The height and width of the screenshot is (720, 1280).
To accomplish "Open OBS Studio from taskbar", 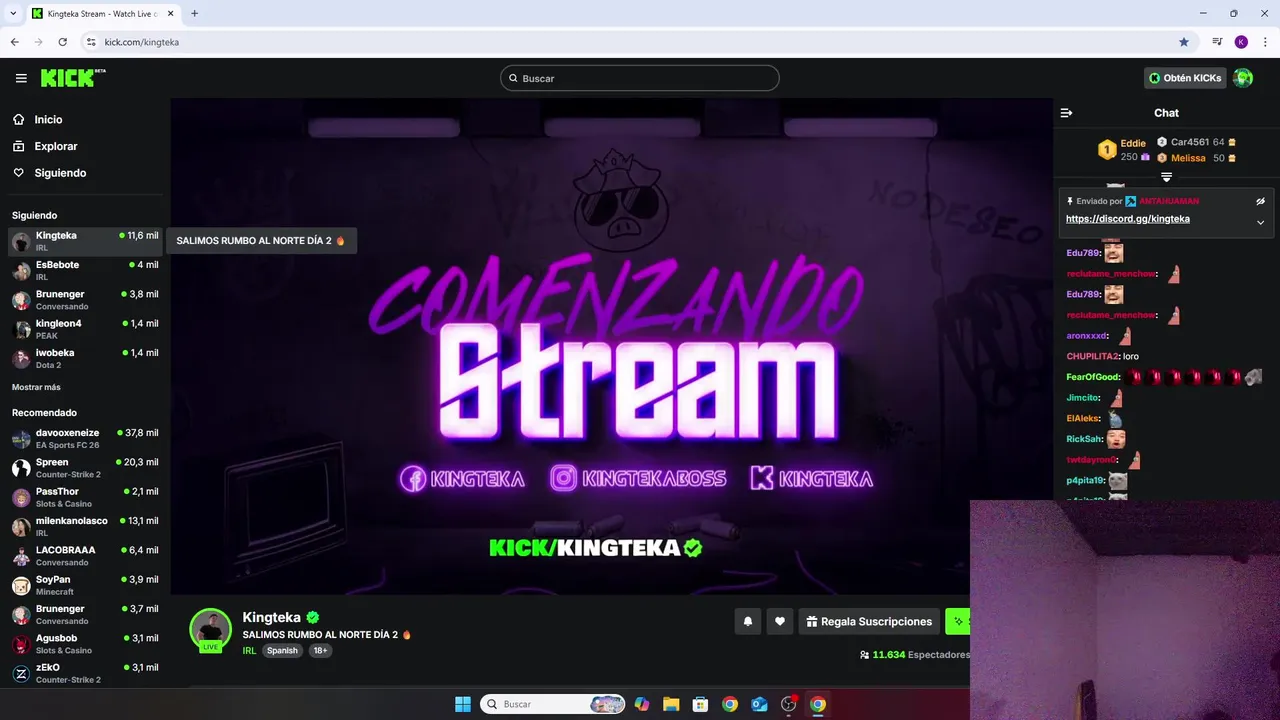I will click(789, 704).
